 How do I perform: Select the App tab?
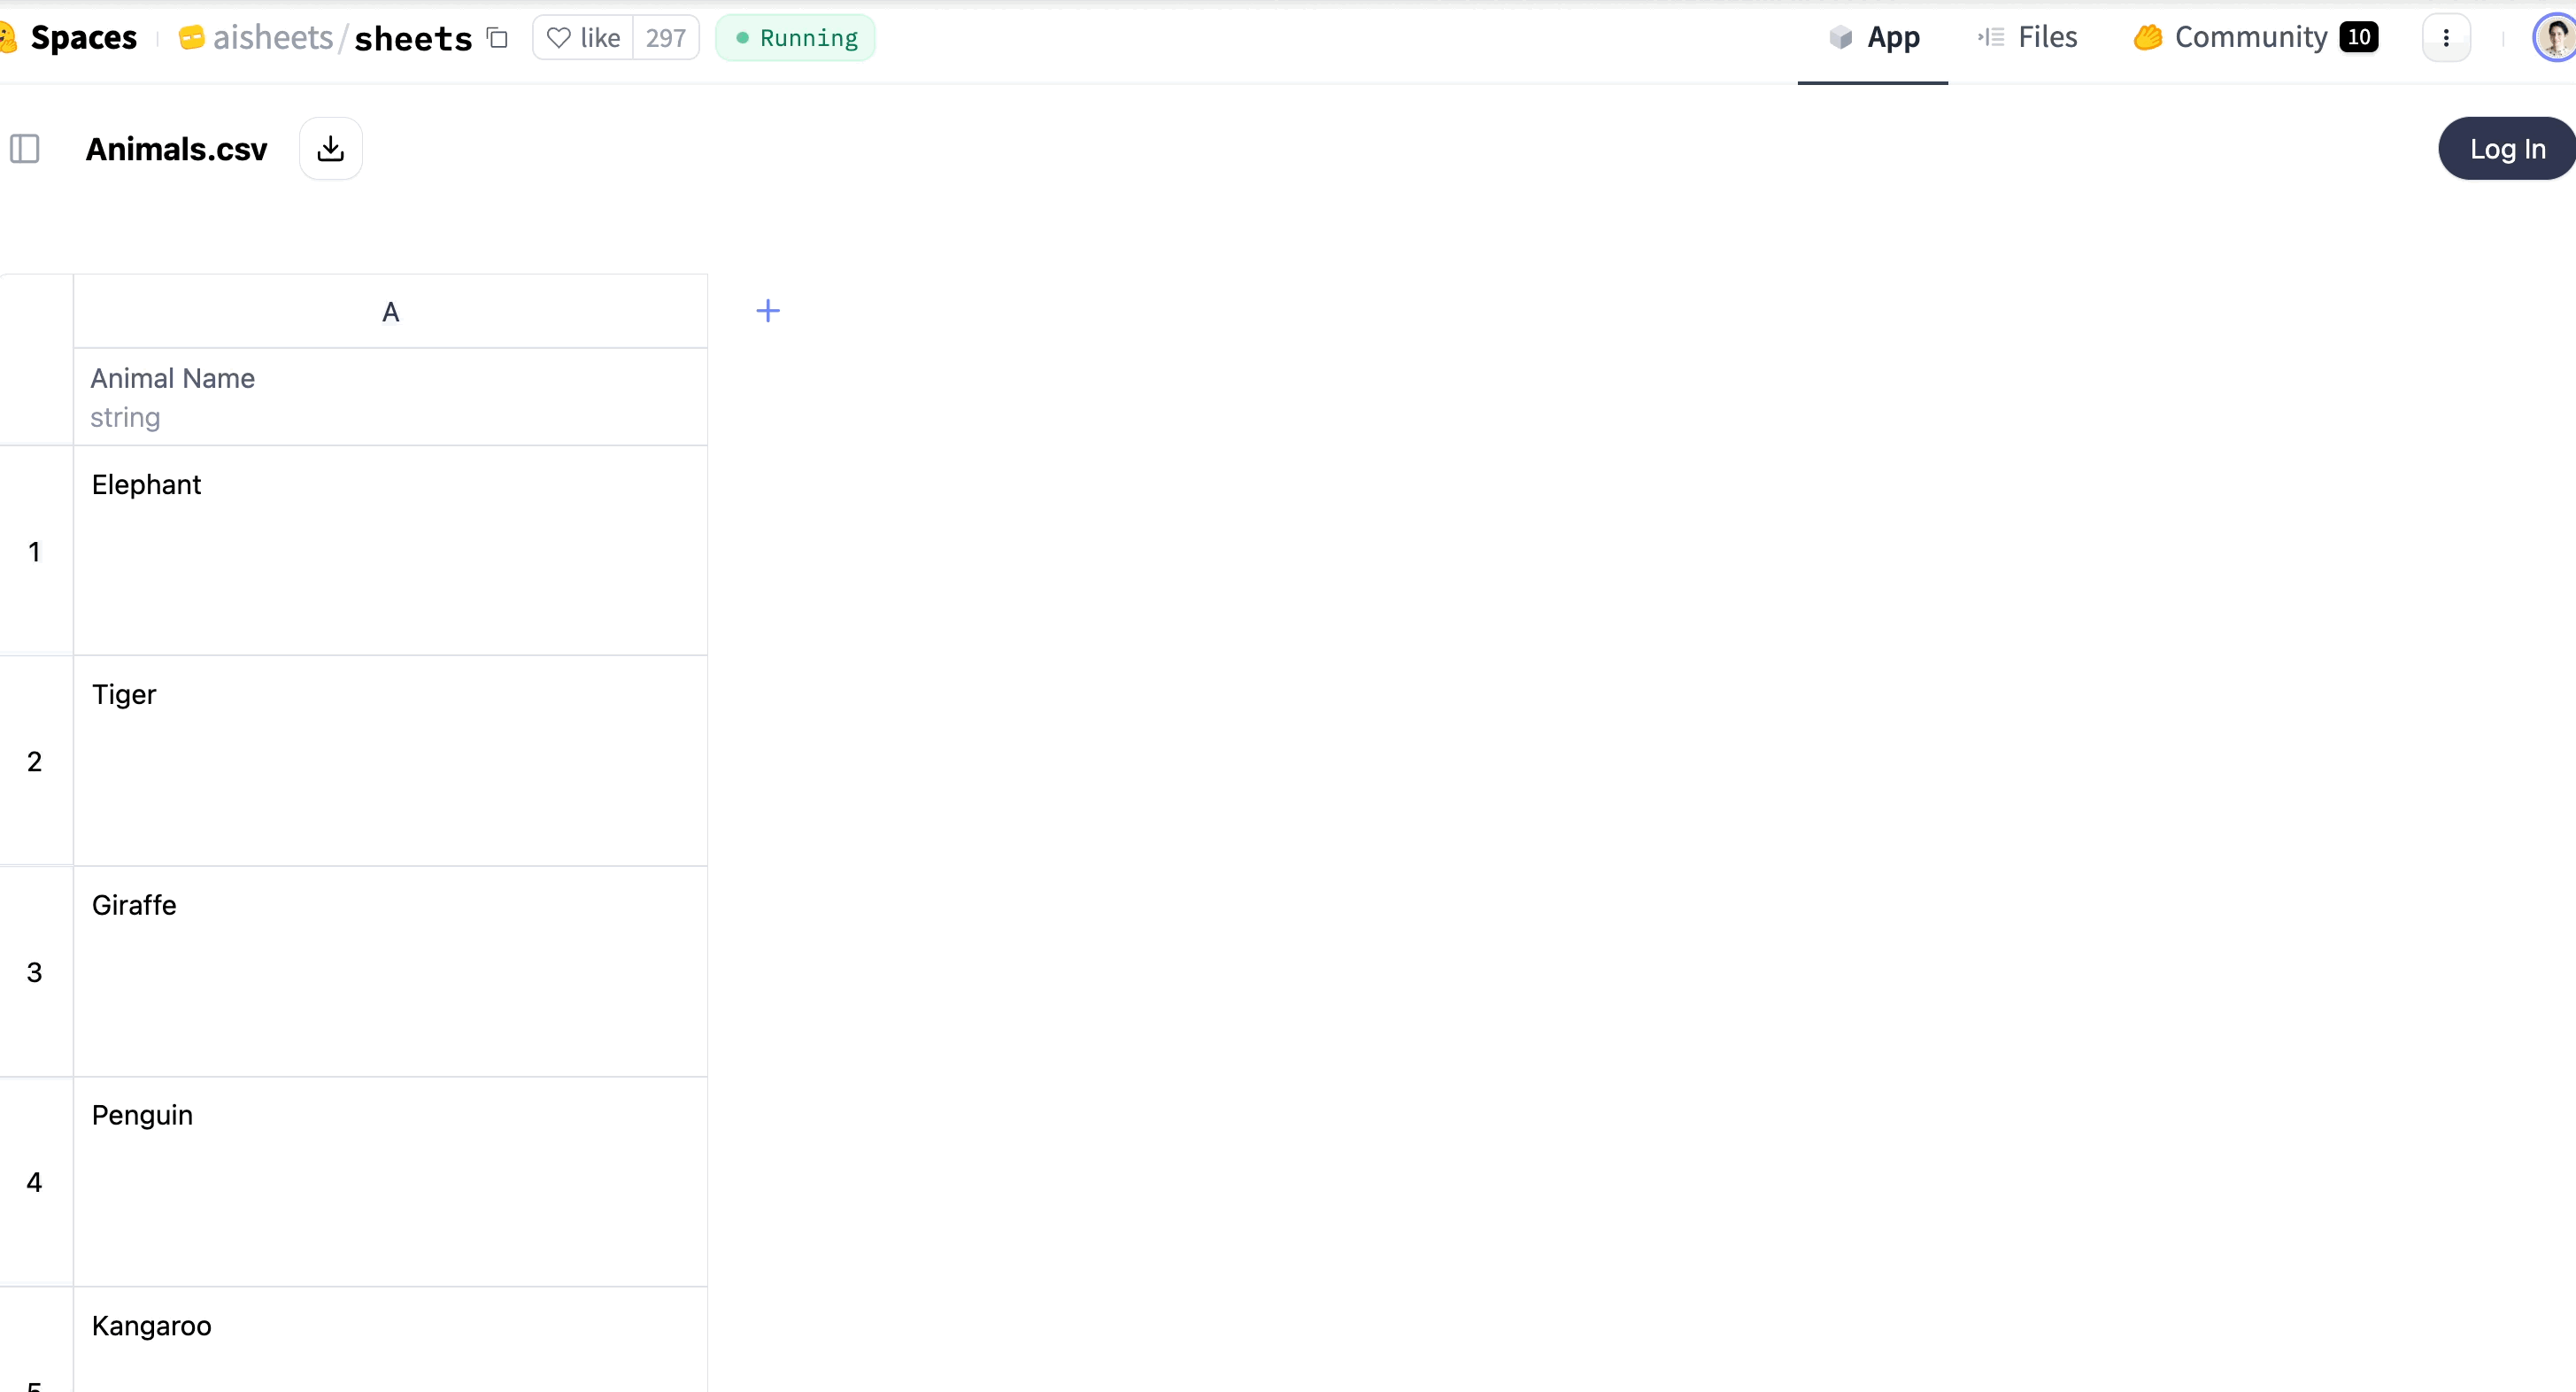(x=1873, y=38)
